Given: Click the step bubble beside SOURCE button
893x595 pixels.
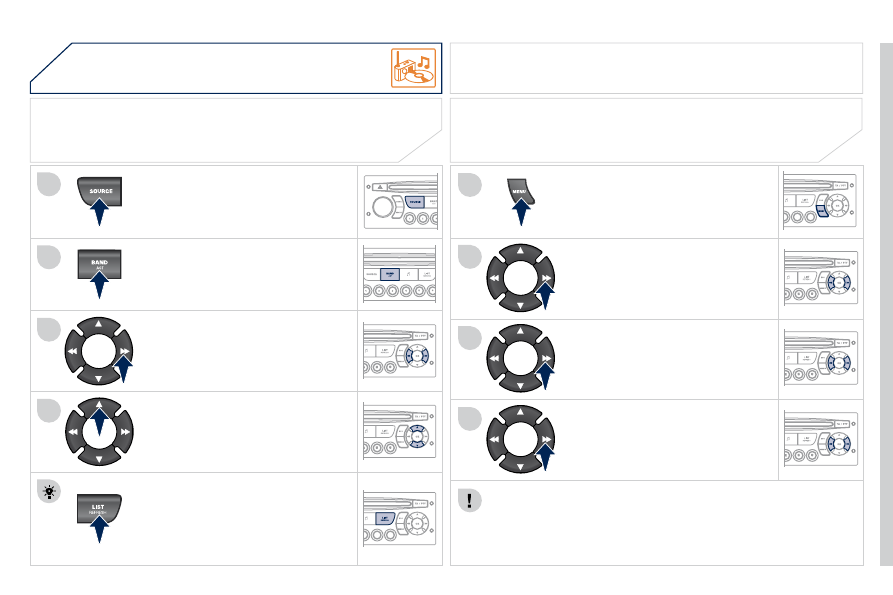Looking at the screenshot, I should (49, 184).
